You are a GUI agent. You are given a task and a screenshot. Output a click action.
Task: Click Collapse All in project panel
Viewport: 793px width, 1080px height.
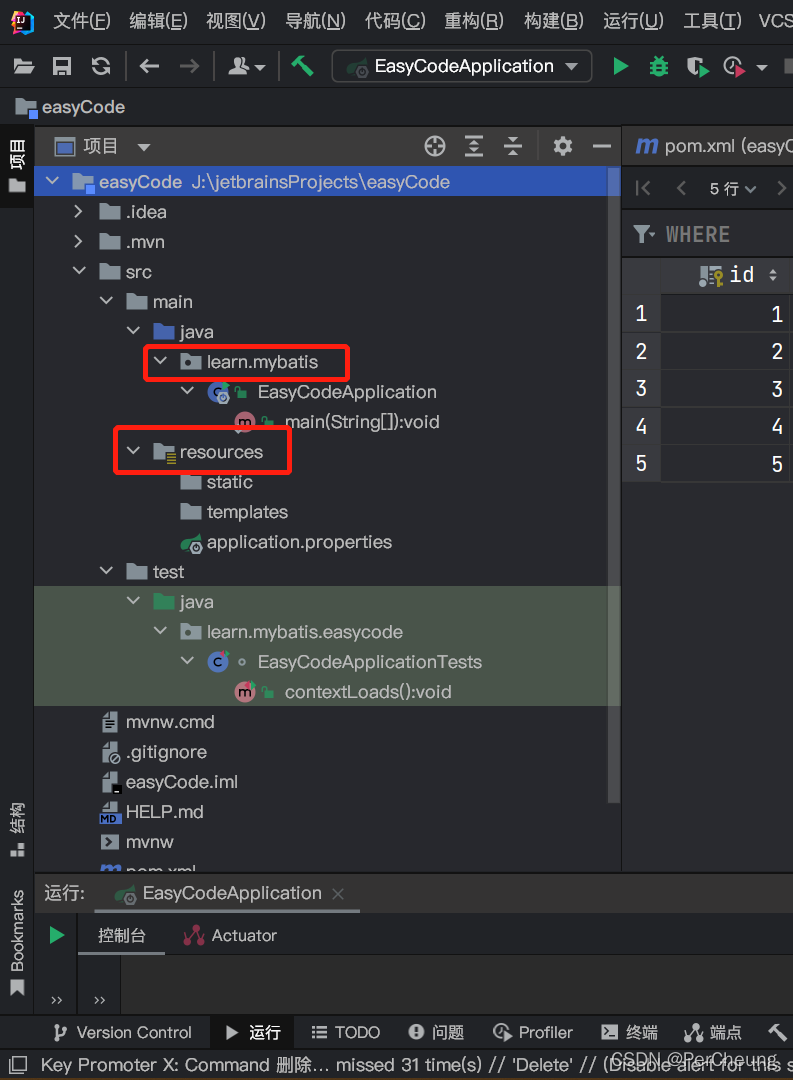click(513, 146)
